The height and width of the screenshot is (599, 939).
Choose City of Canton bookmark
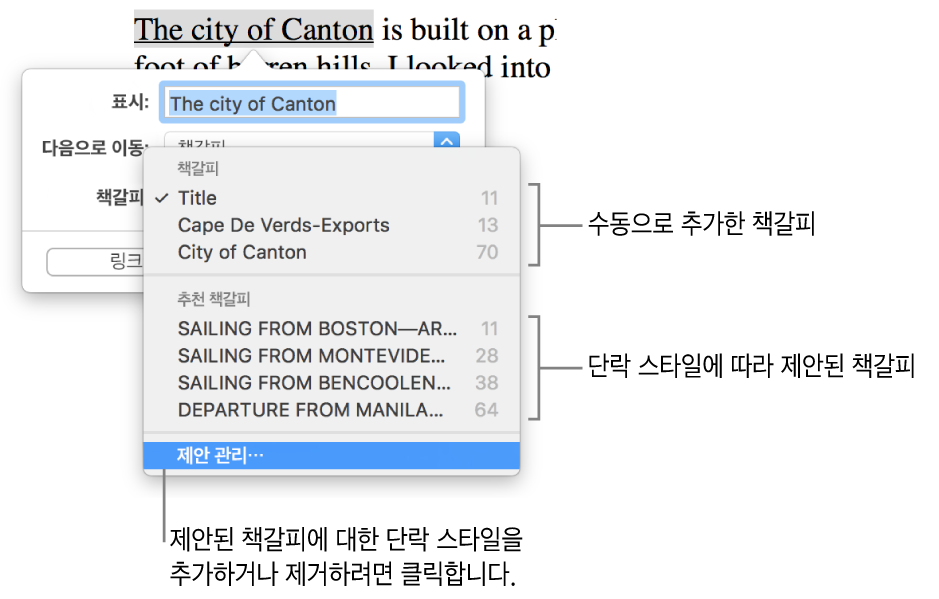coord(331,252)
